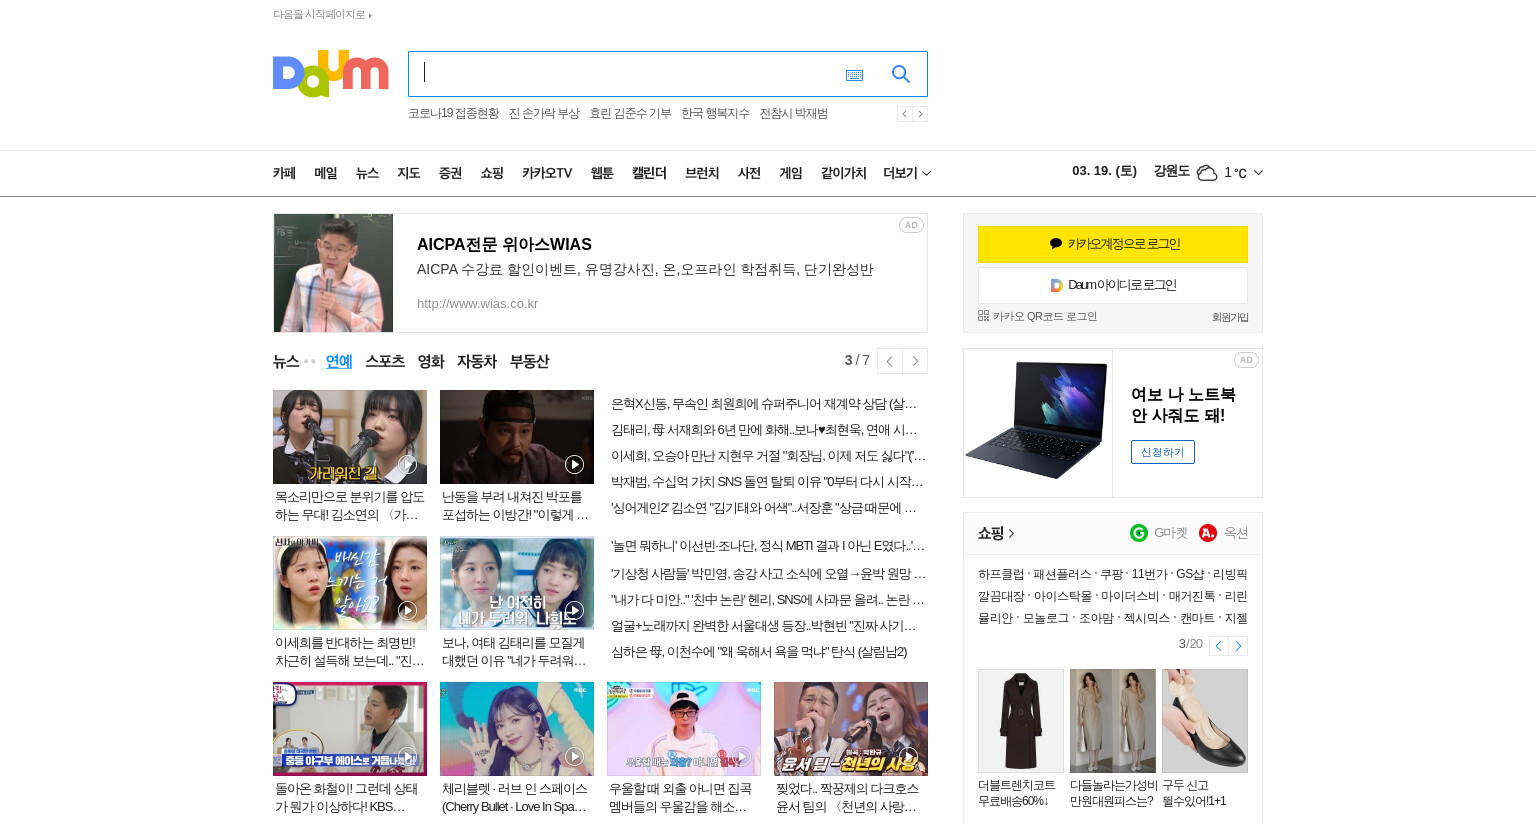Play the 윤서 팀 천년의 사랑 thumbnail

[851, 729]
